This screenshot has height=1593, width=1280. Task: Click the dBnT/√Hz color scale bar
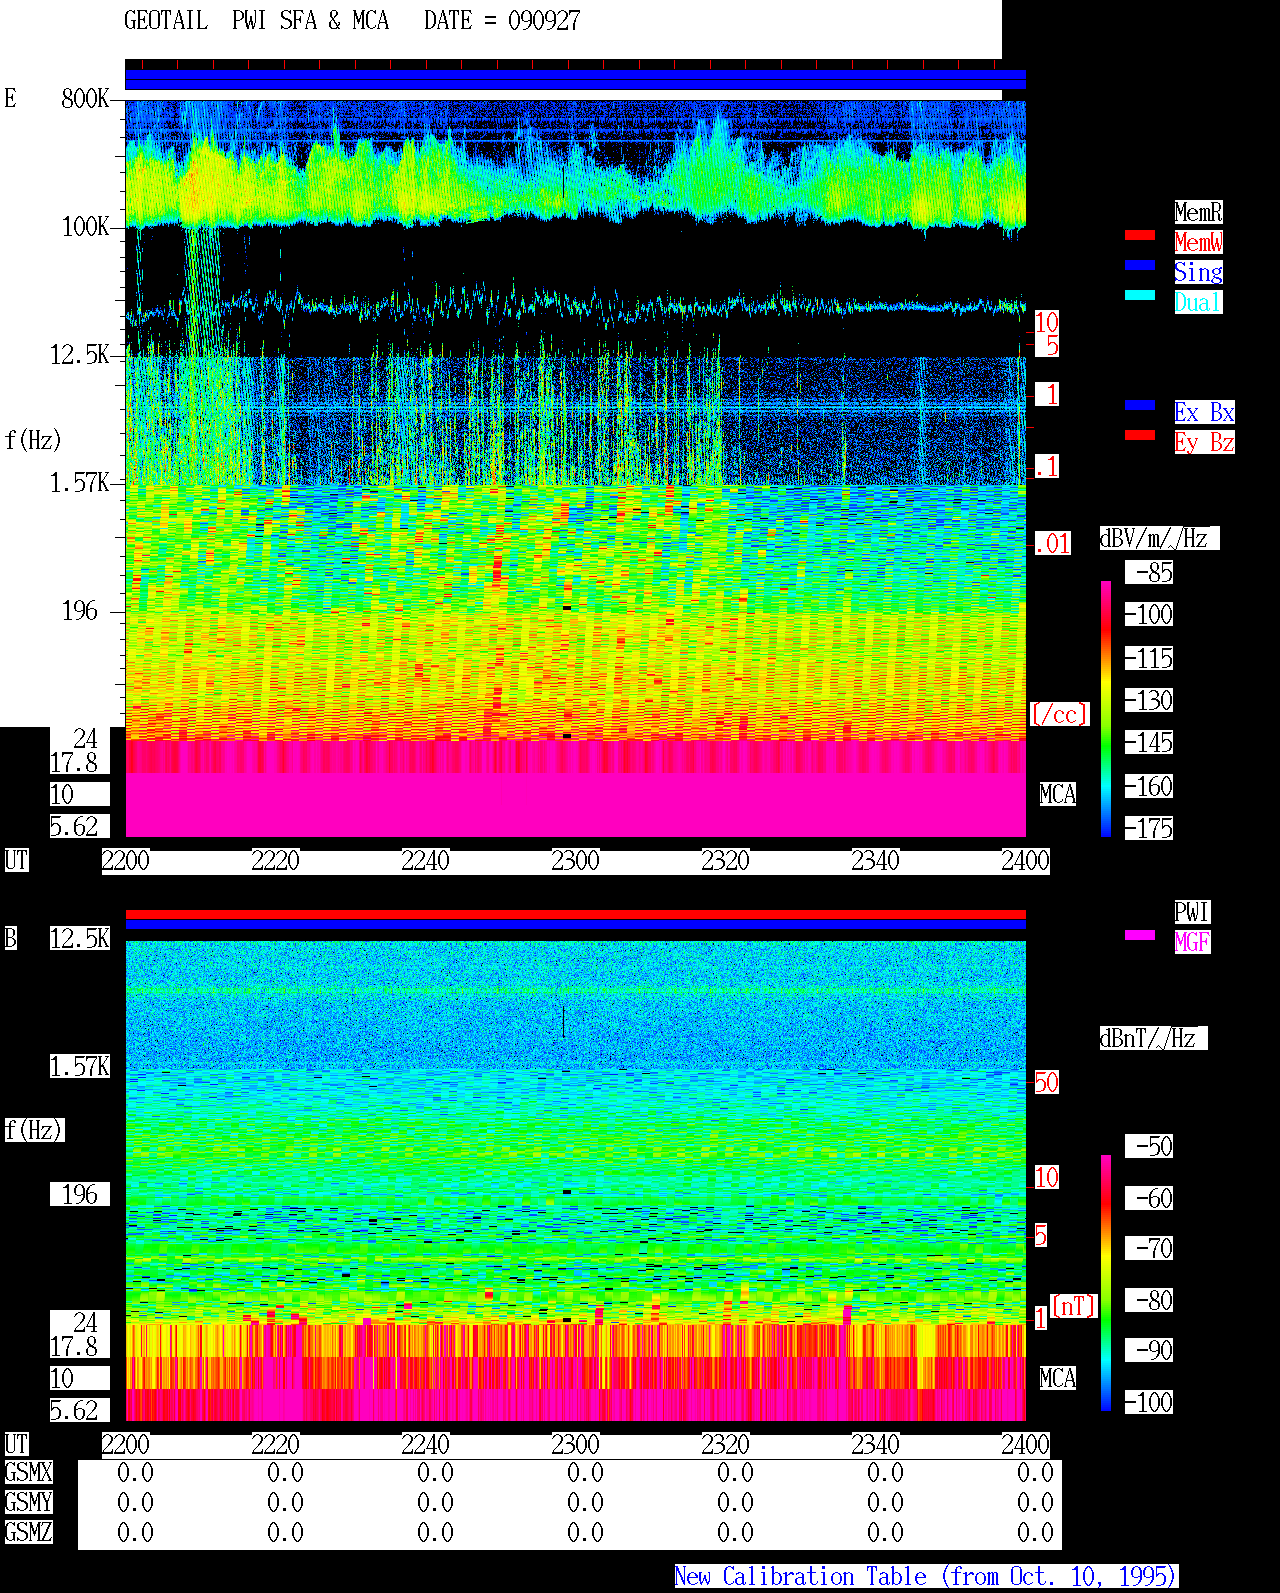[1106, 1283]
